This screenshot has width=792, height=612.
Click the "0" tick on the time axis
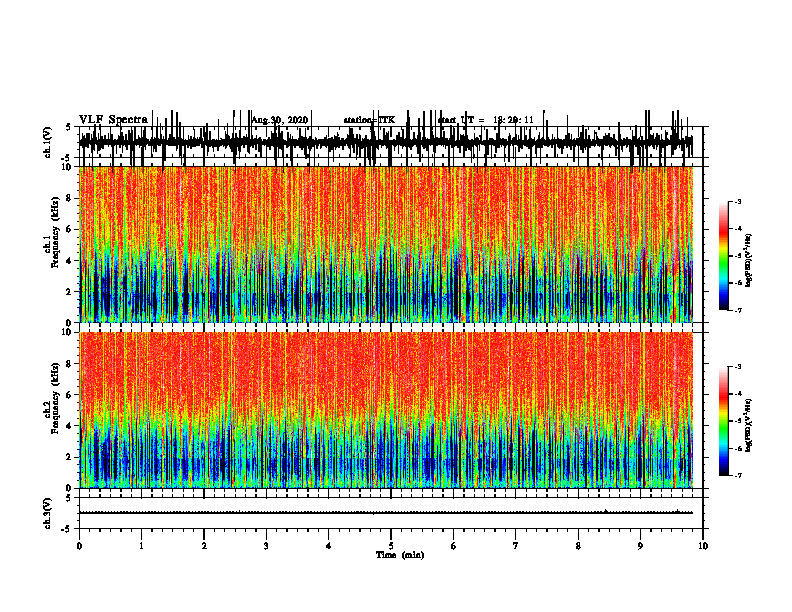(79, 546)
